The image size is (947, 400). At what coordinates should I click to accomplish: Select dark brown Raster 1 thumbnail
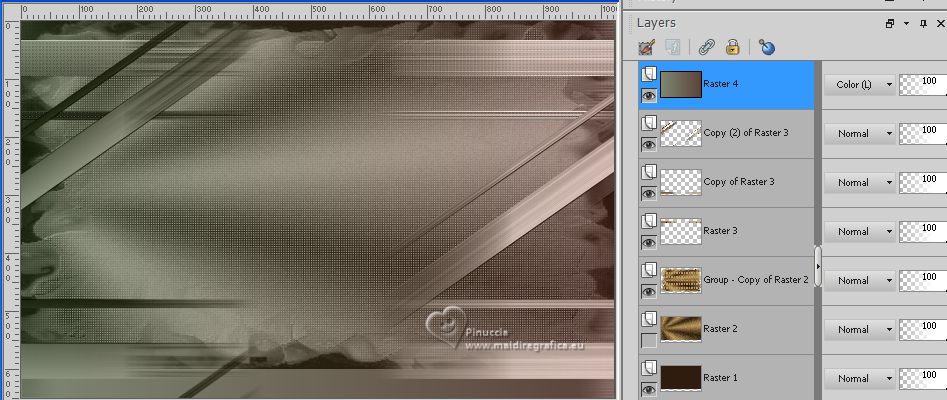[x=681, y=378]
